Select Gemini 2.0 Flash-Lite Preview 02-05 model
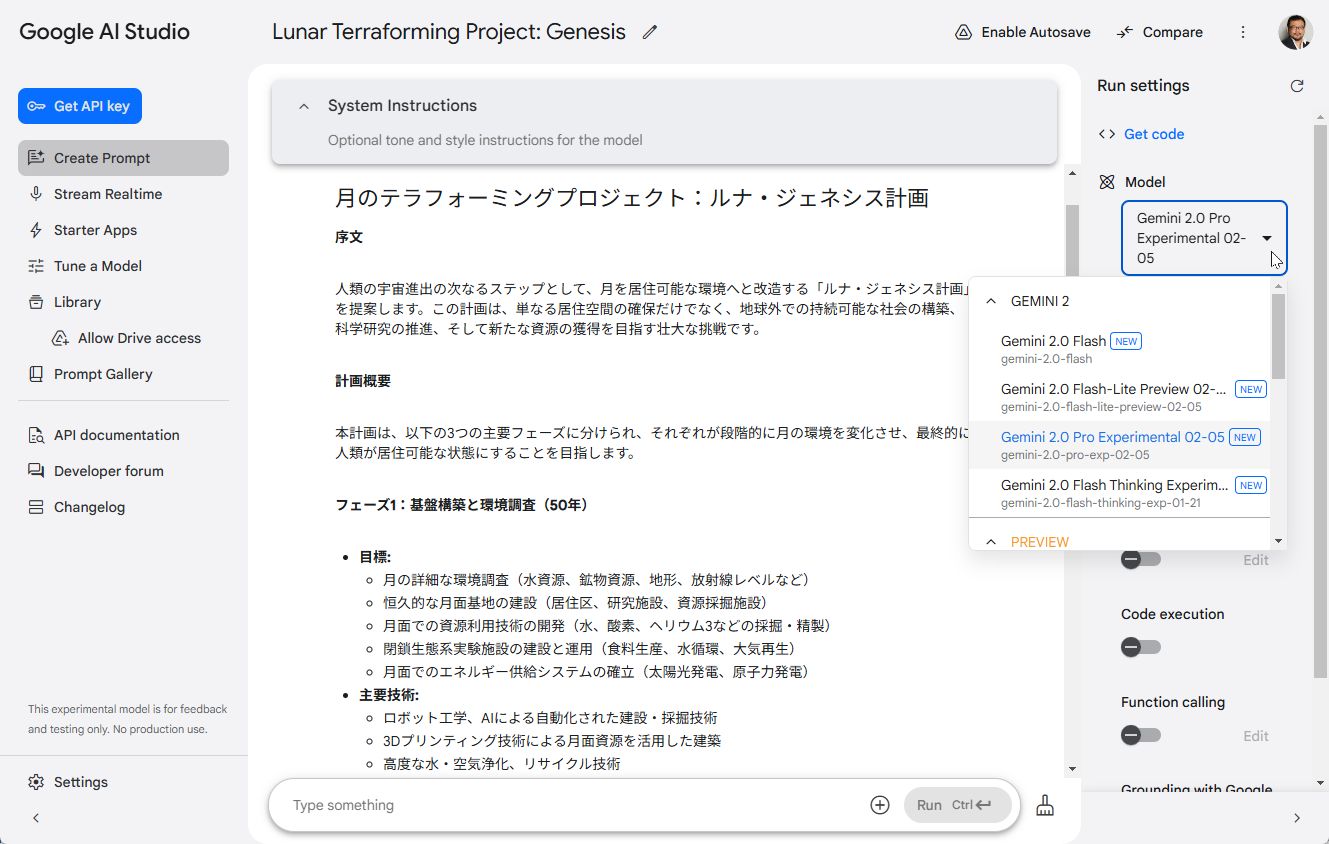 pos(1120,397)
